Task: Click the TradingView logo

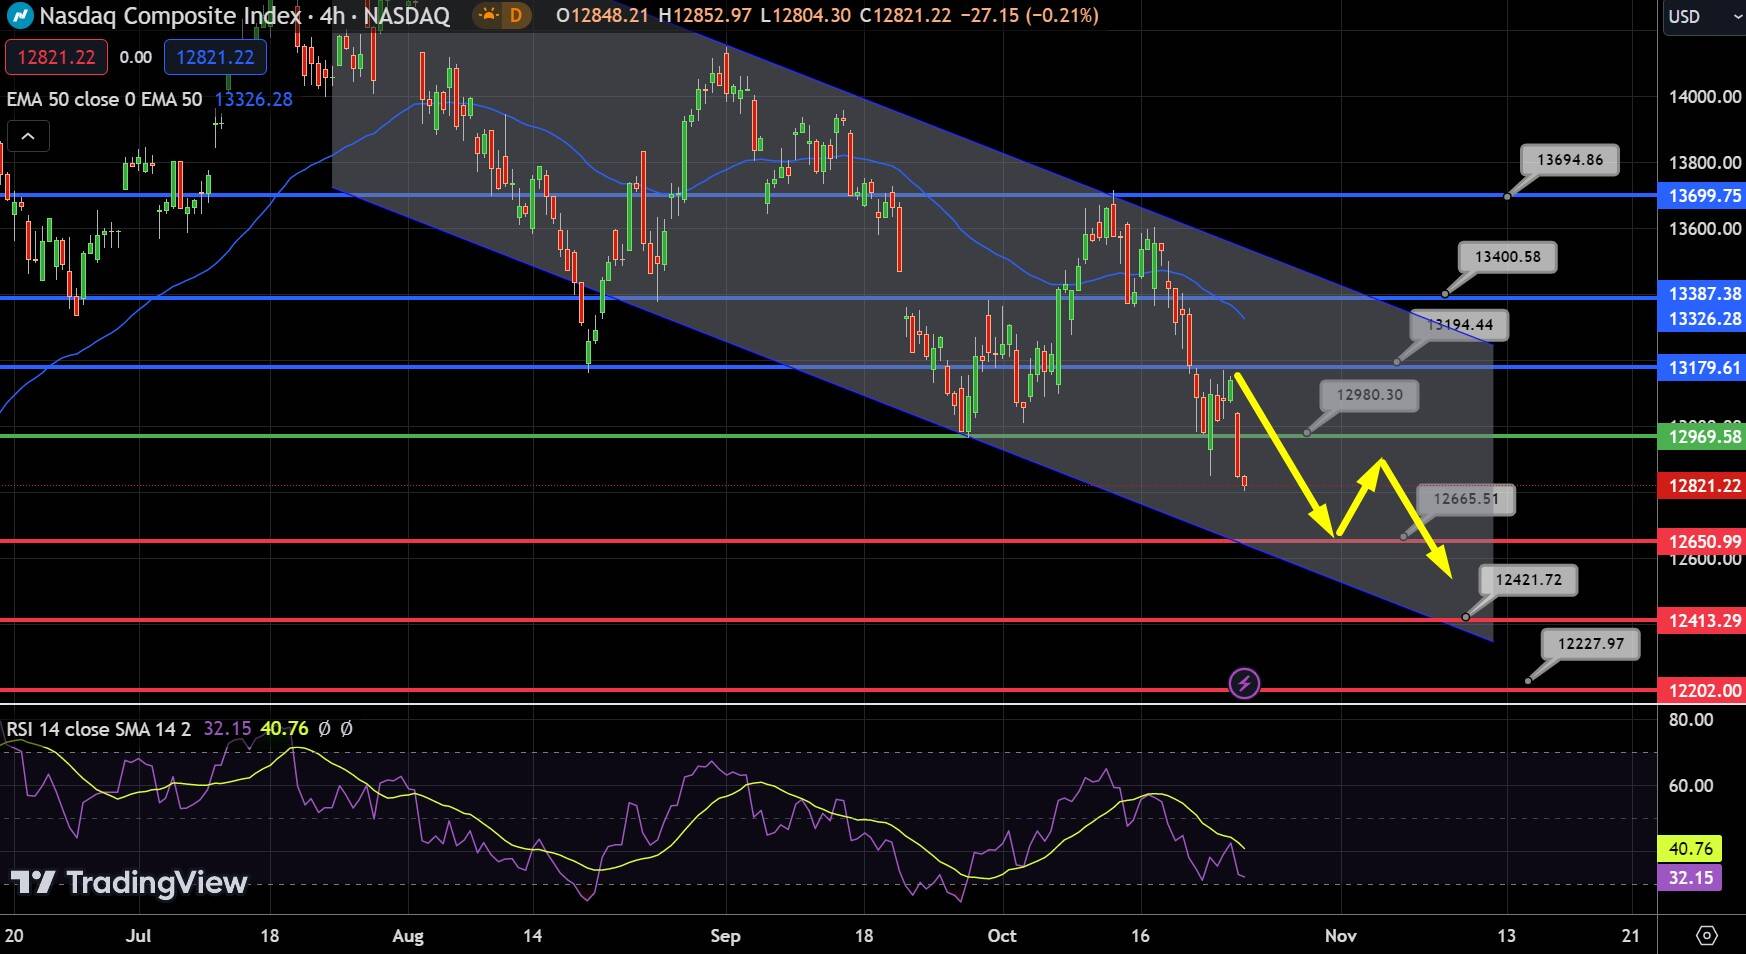Action: tap(129, 882)
